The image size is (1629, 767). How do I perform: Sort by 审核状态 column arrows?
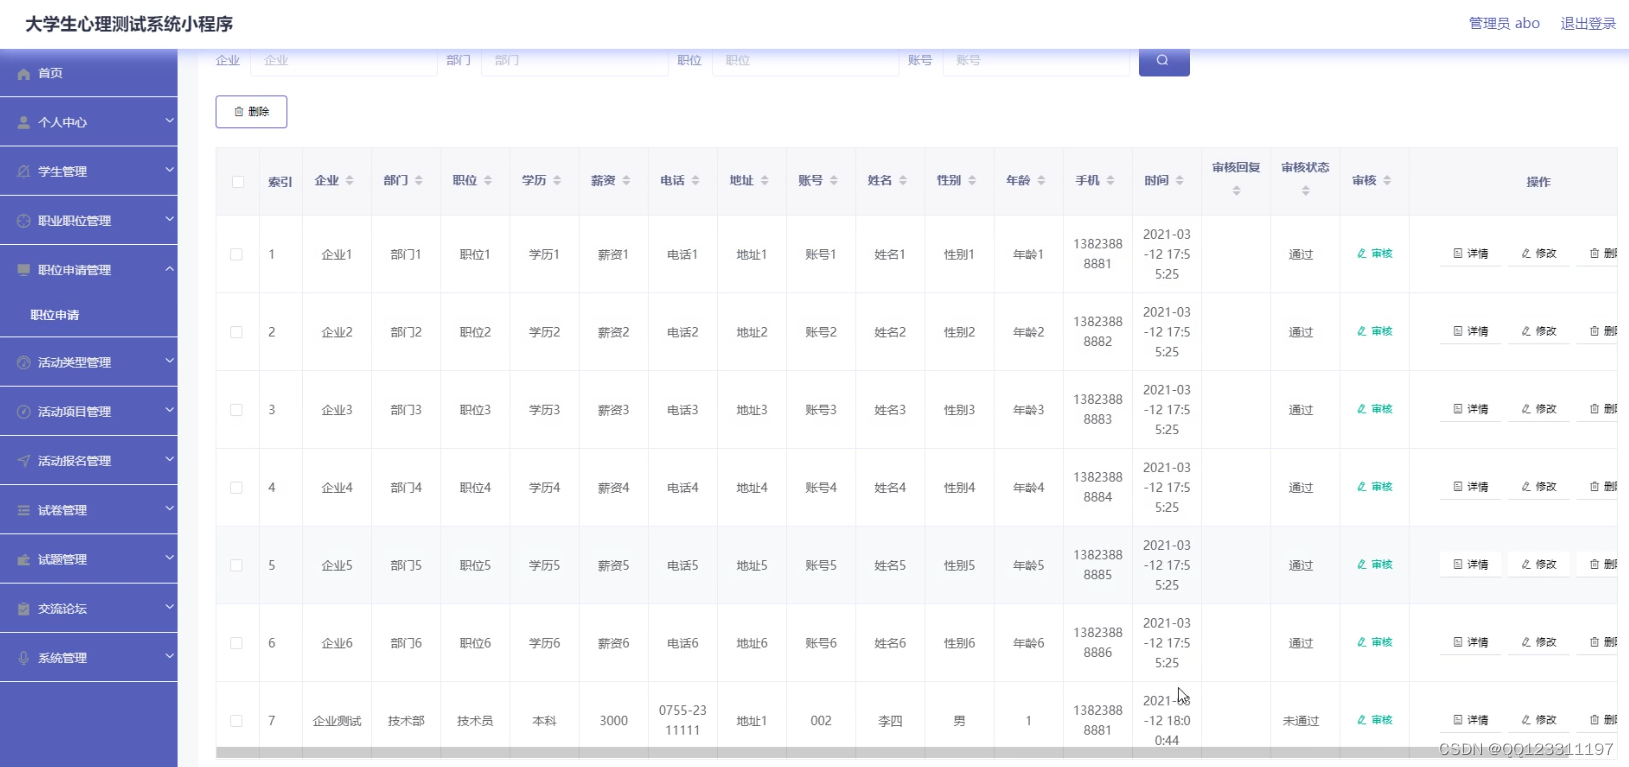coord(1306,191)
